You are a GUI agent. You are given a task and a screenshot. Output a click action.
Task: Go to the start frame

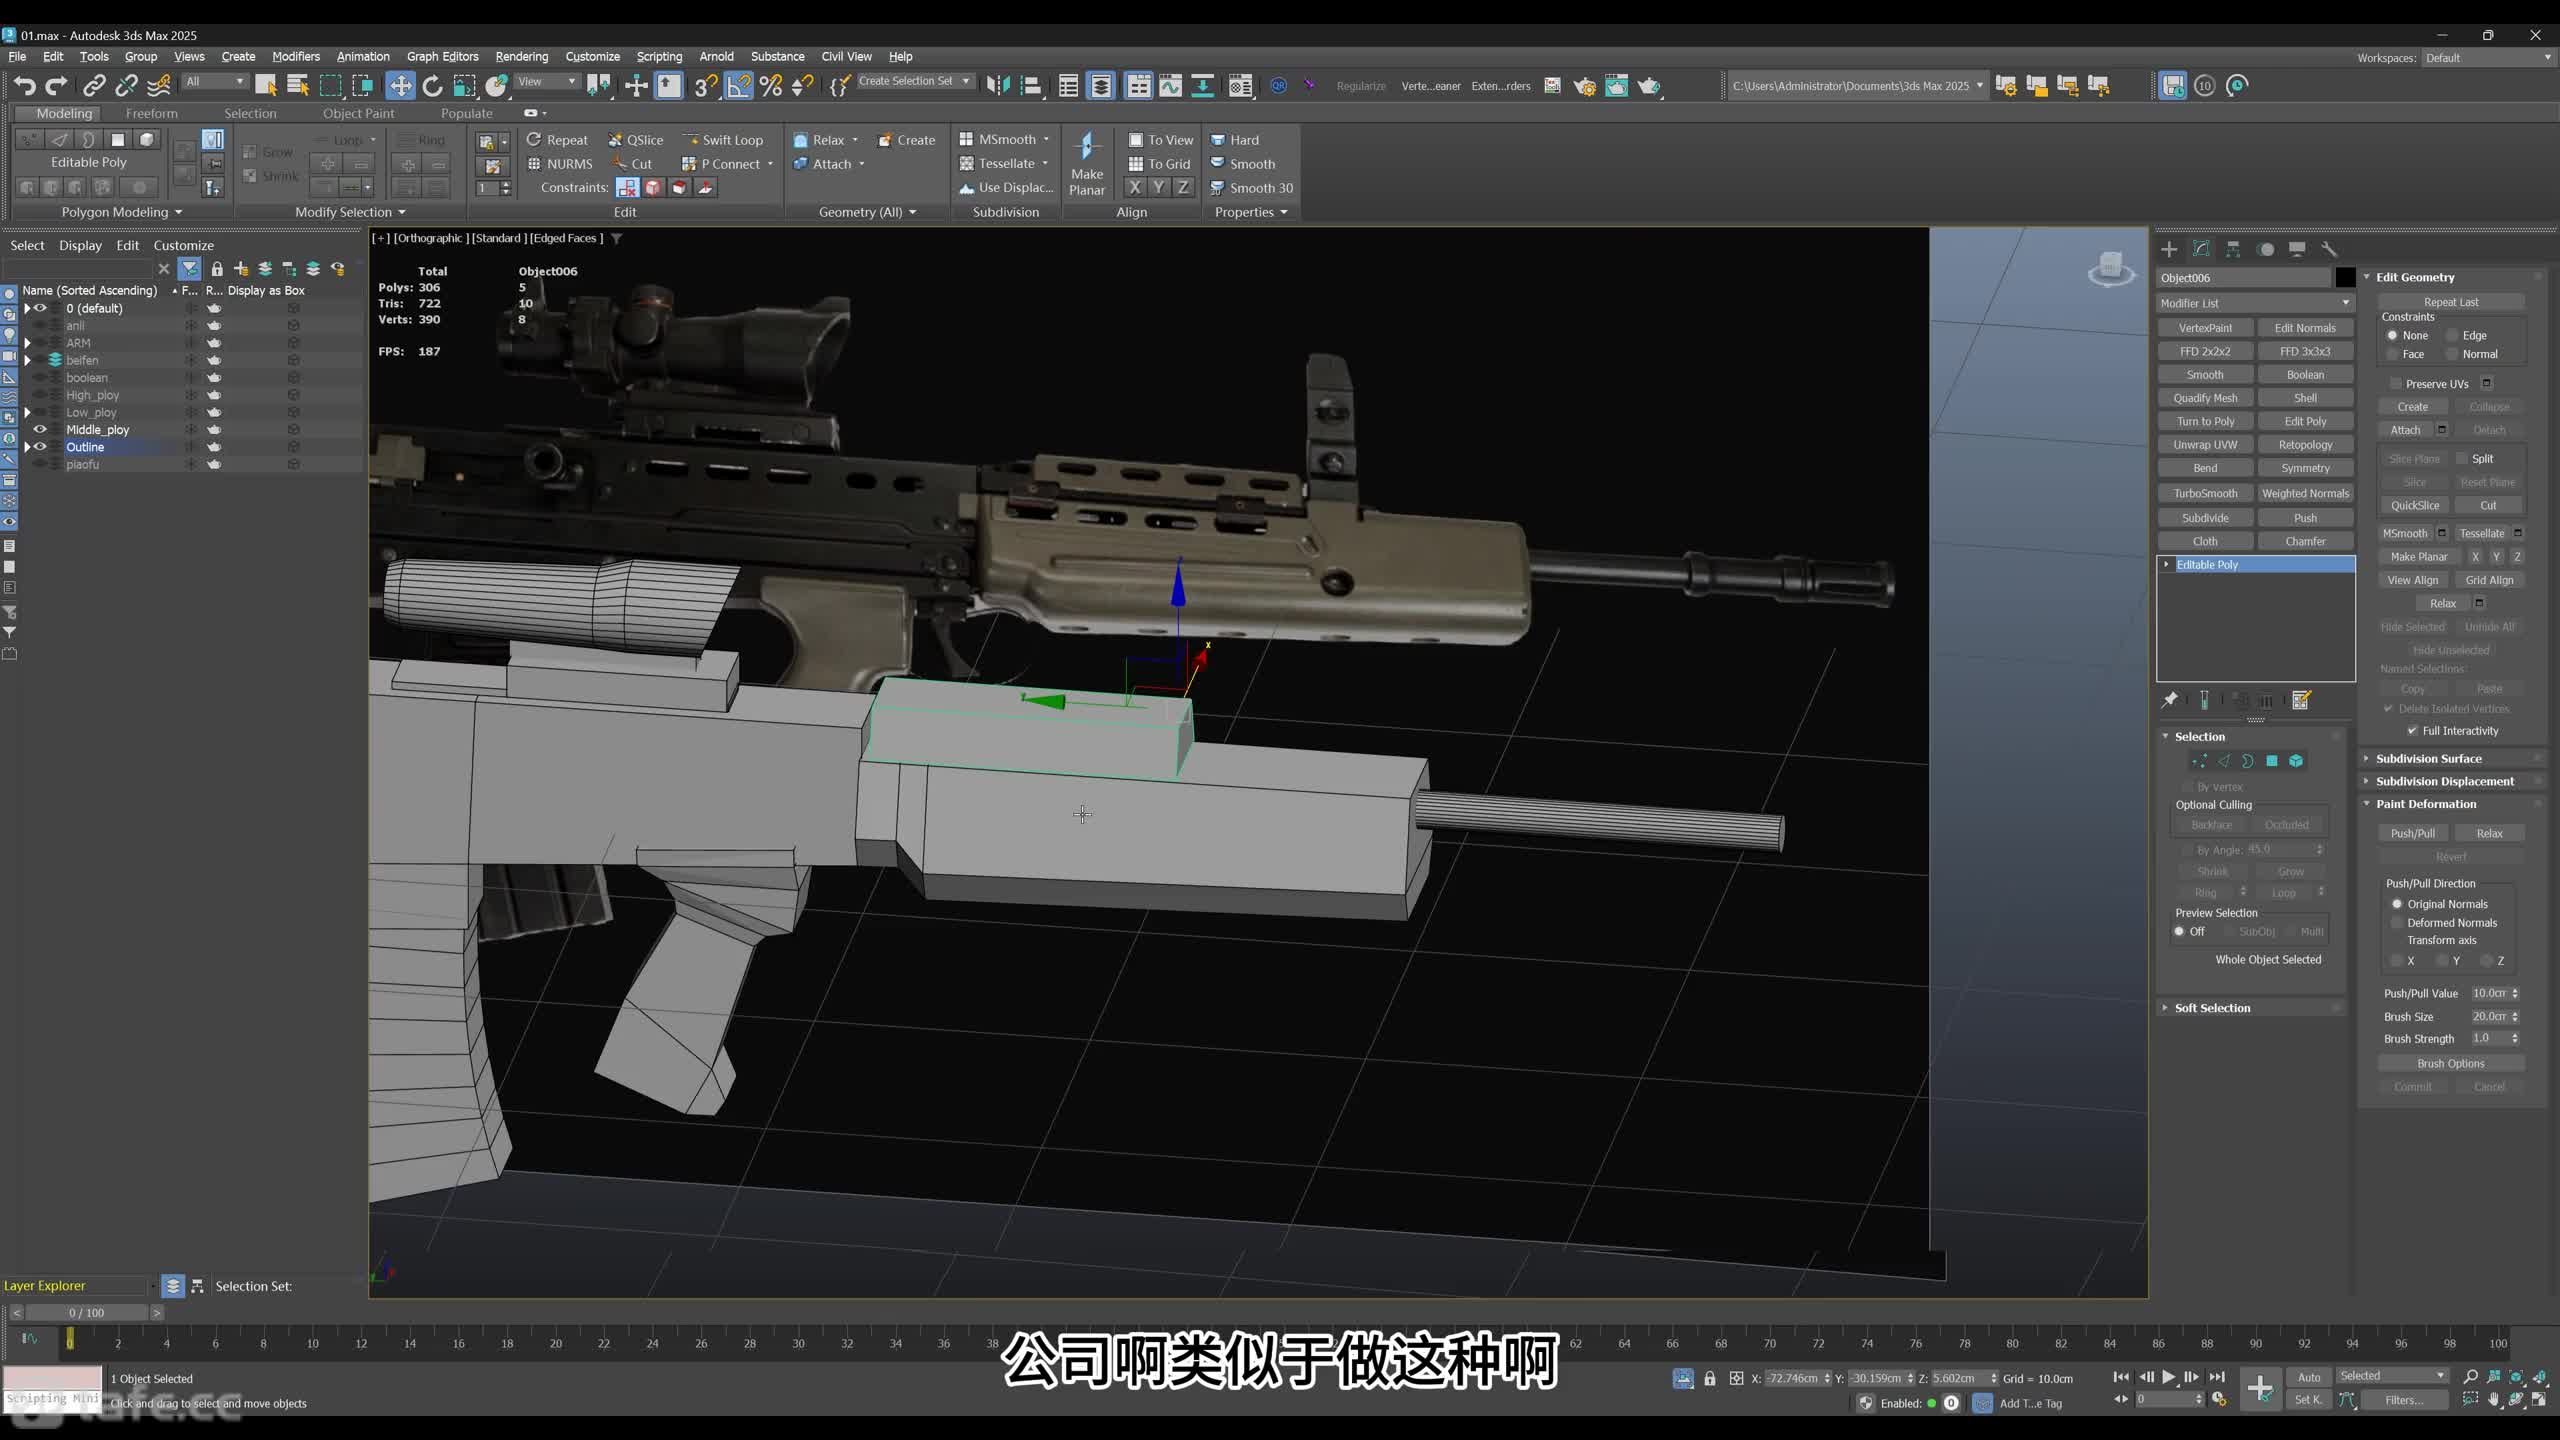(2121, 1377)
